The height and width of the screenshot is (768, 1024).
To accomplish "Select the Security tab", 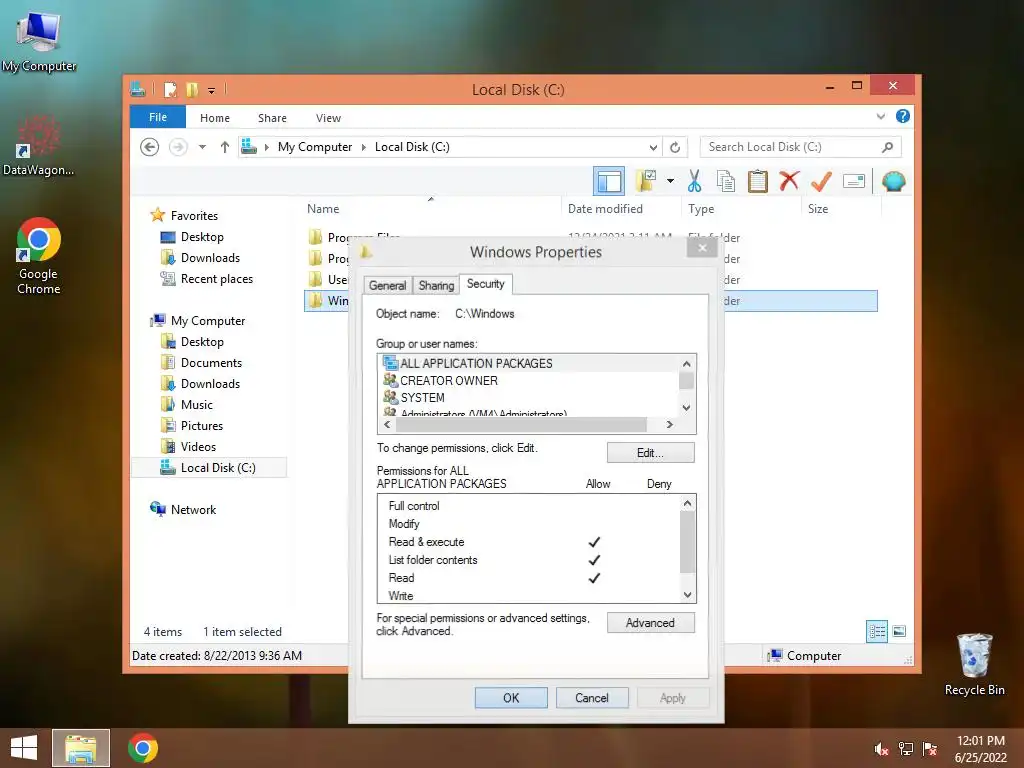I will [x=486, y=284].
